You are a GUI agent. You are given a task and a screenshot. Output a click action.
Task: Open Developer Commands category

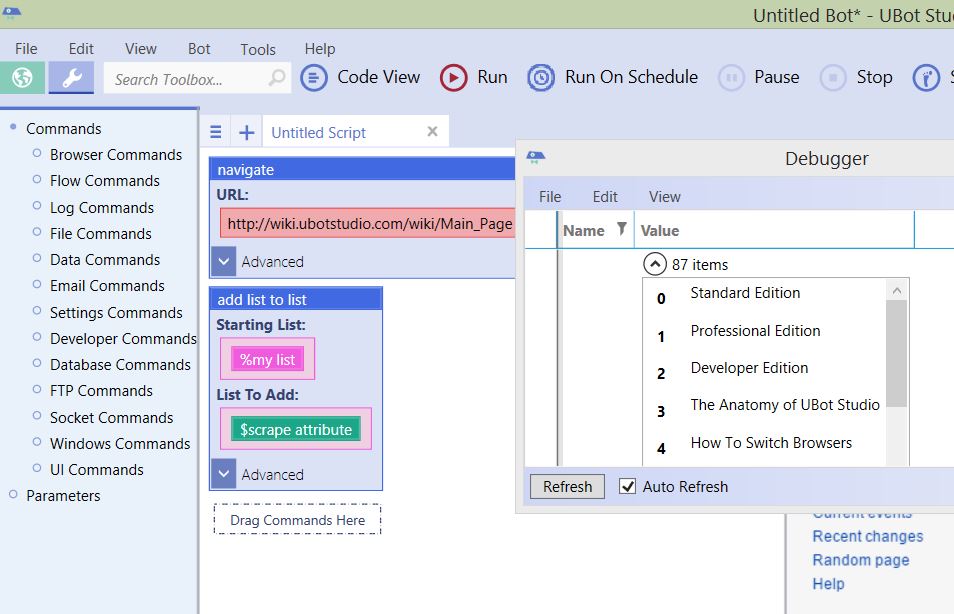coord(123,338)
